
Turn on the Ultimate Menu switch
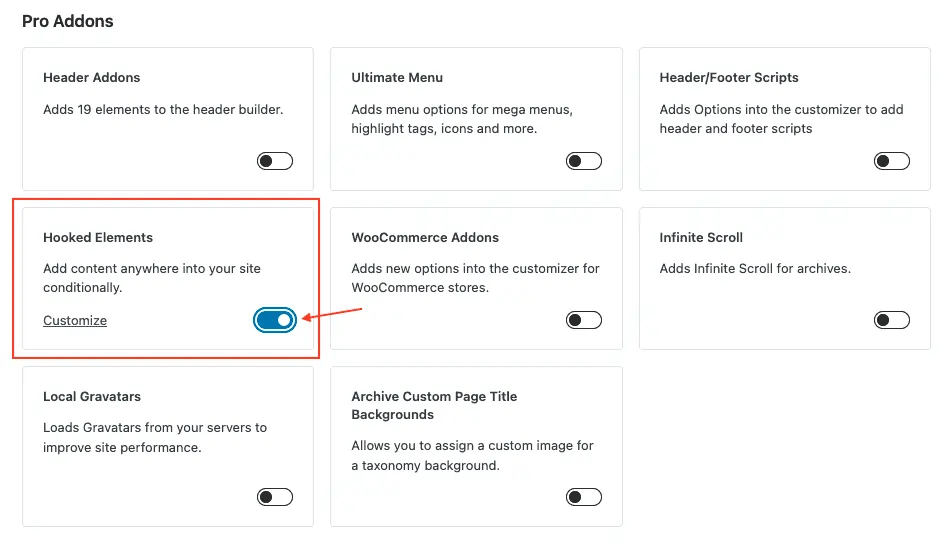tap(583, 161)
